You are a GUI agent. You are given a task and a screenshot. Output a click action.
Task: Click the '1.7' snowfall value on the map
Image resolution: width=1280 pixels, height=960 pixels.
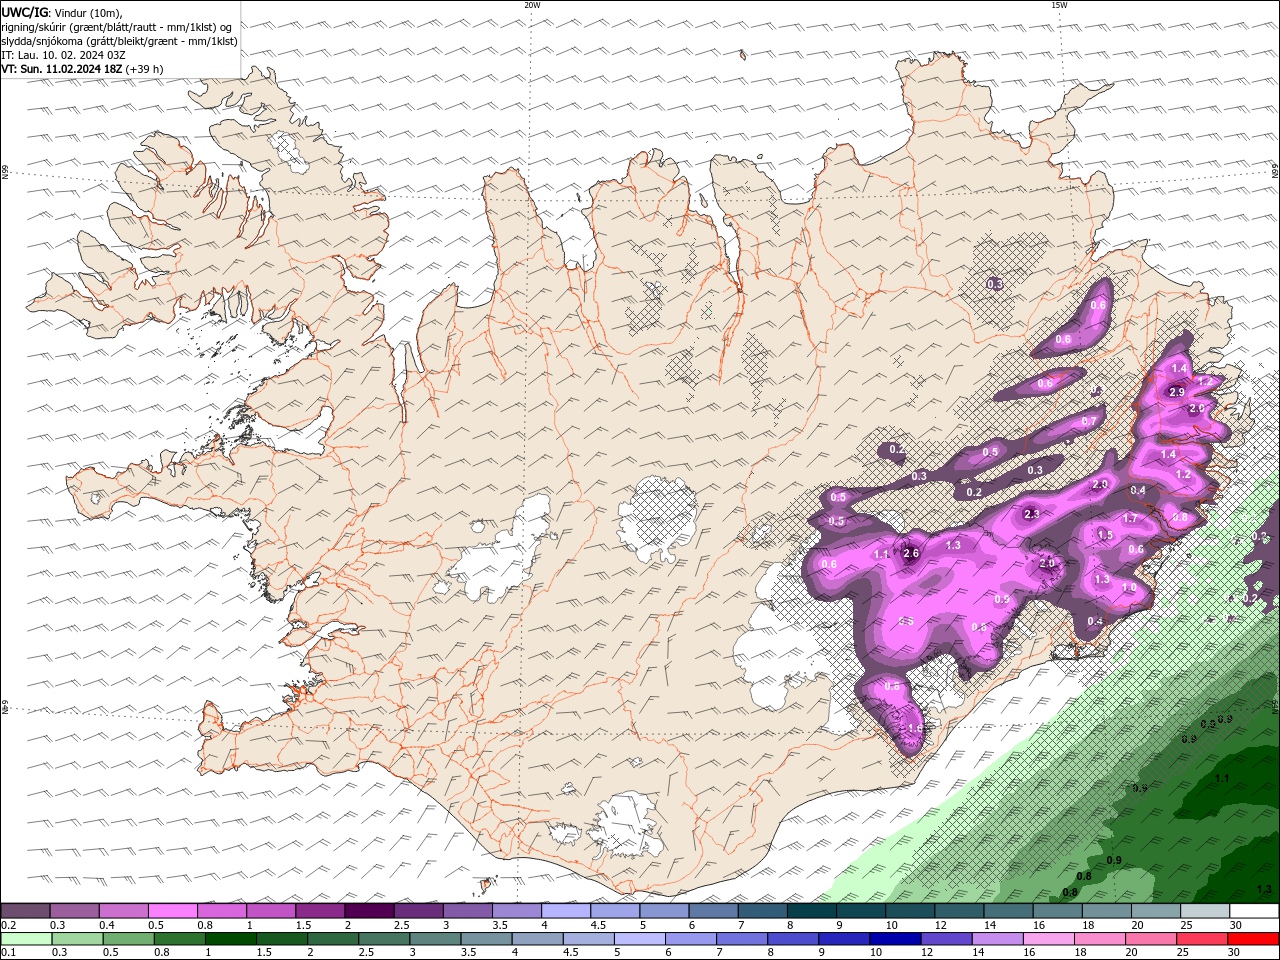click(1130, 518)
